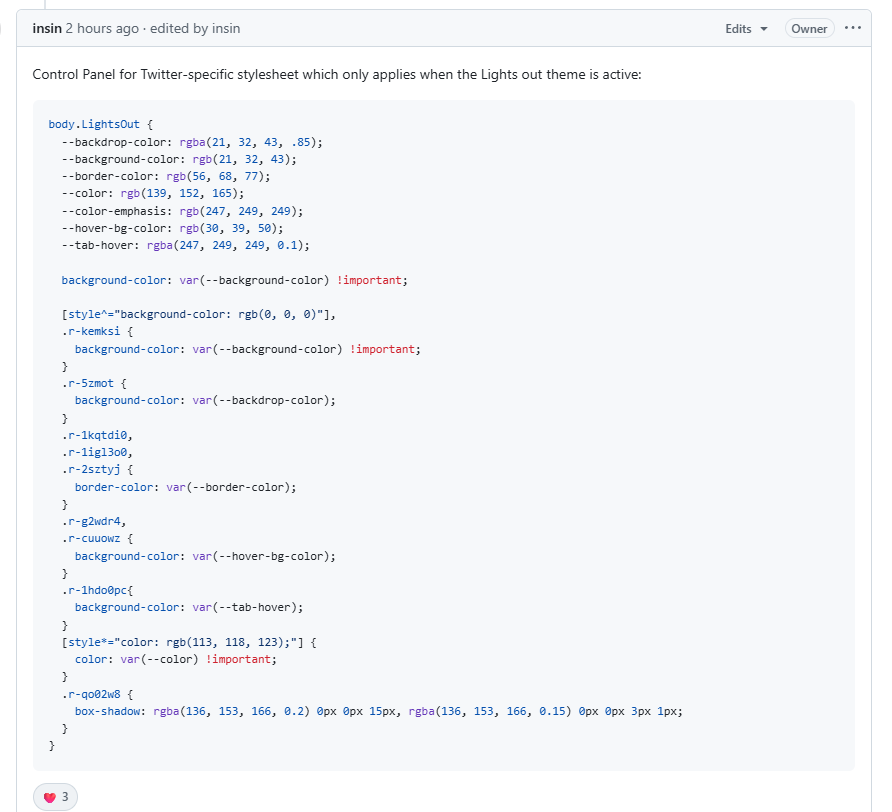Click the '.r-1igl3o0,' selector line
Screen dimensions: 892x812
click(97, 452)
